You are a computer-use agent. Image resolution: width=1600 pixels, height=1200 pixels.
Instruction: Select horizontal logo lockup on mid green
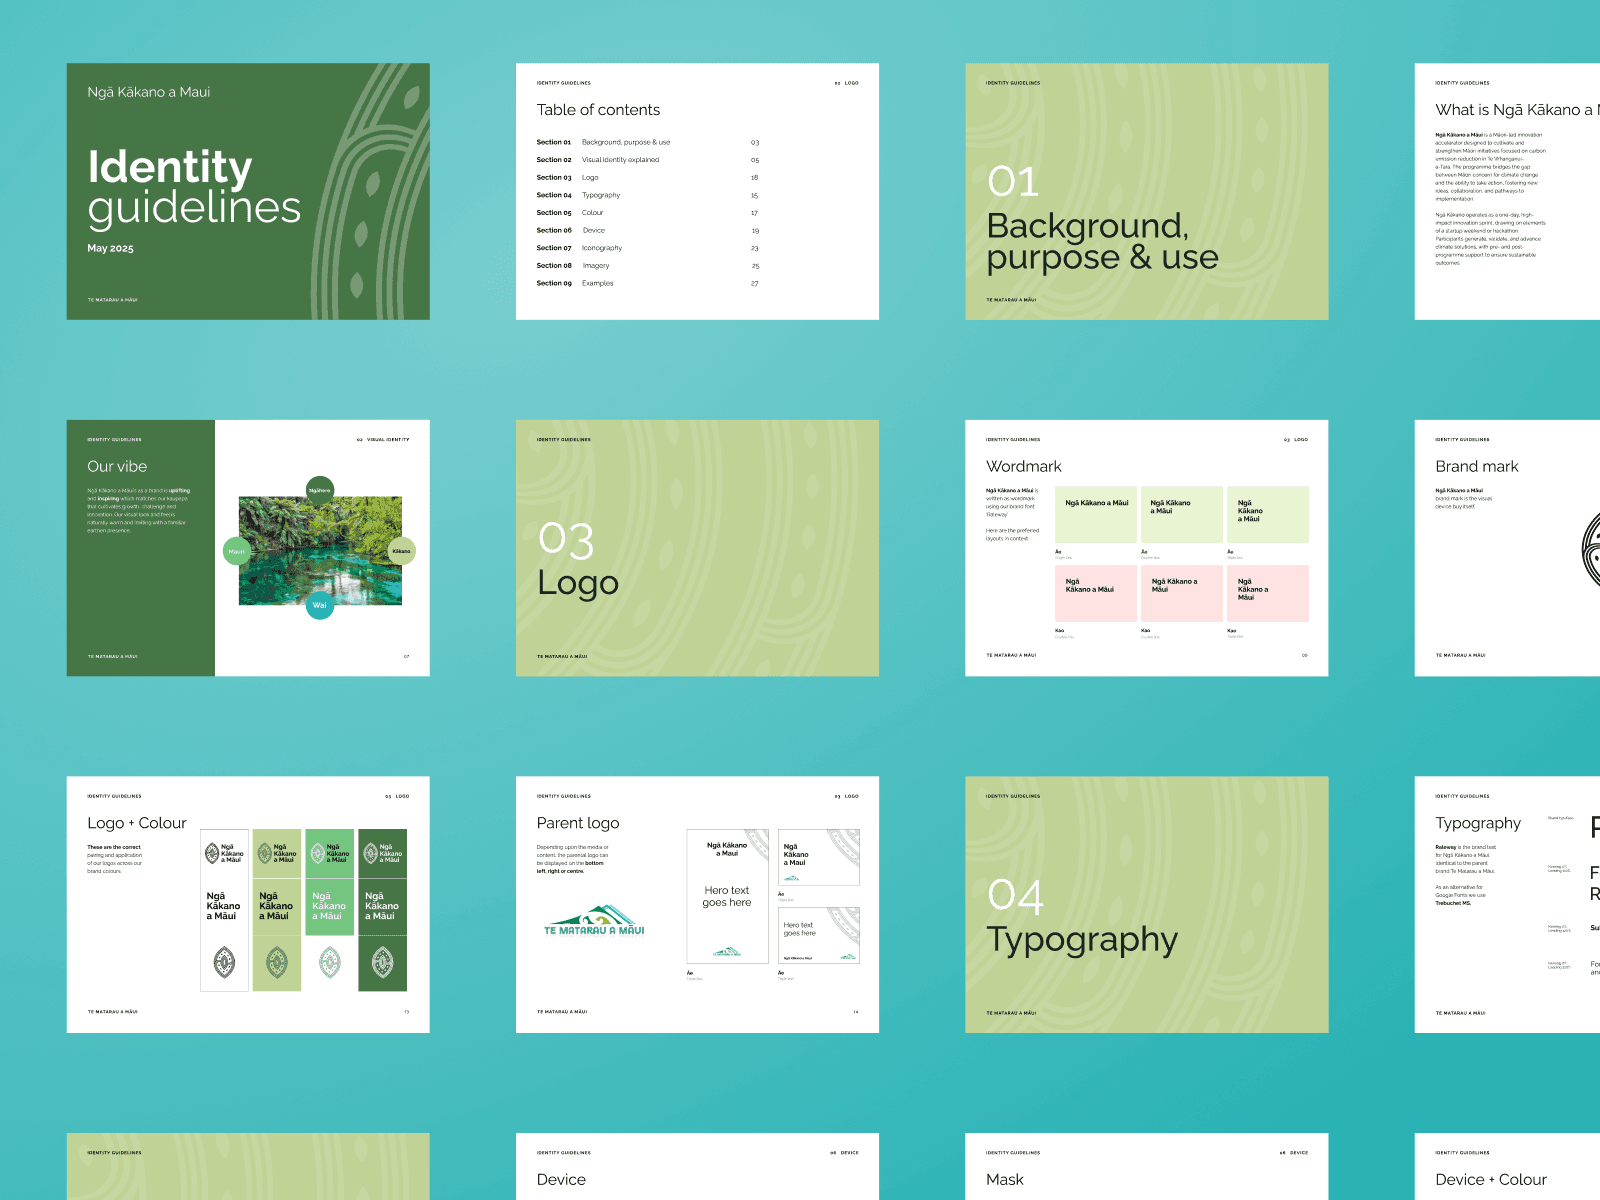[330, 853]
